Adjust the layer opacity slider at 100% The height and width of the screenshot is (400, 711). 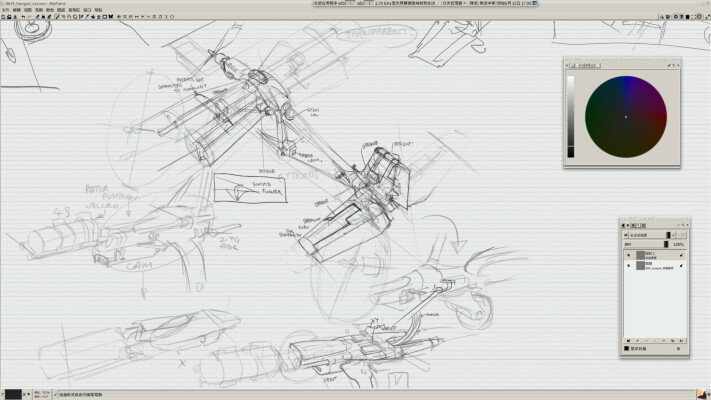click(x=646, y=244)
